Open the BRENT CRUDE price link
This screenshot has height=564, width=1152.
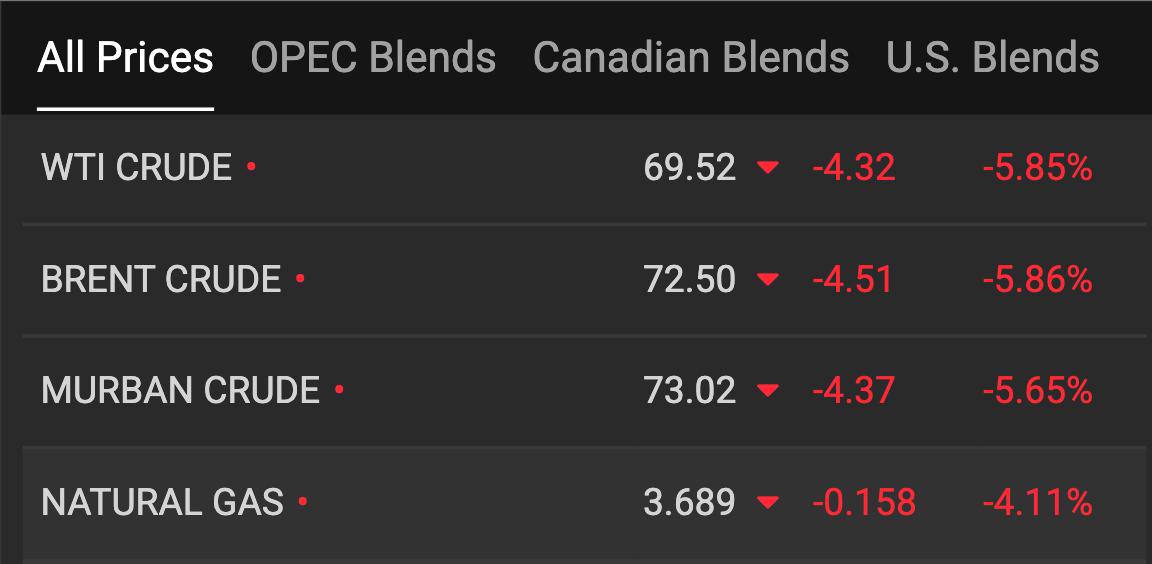click(x=161, y=279)
